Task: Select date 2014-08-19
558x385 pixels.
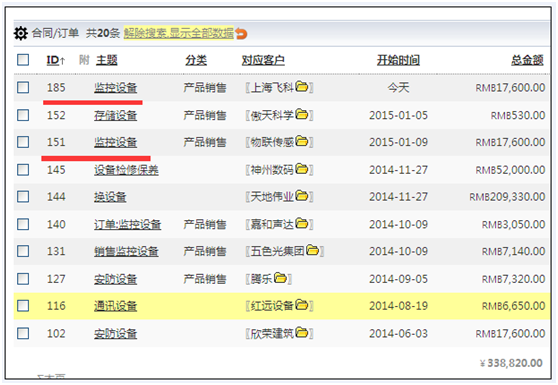Action: pyautogui.click(x=398, y=306)
